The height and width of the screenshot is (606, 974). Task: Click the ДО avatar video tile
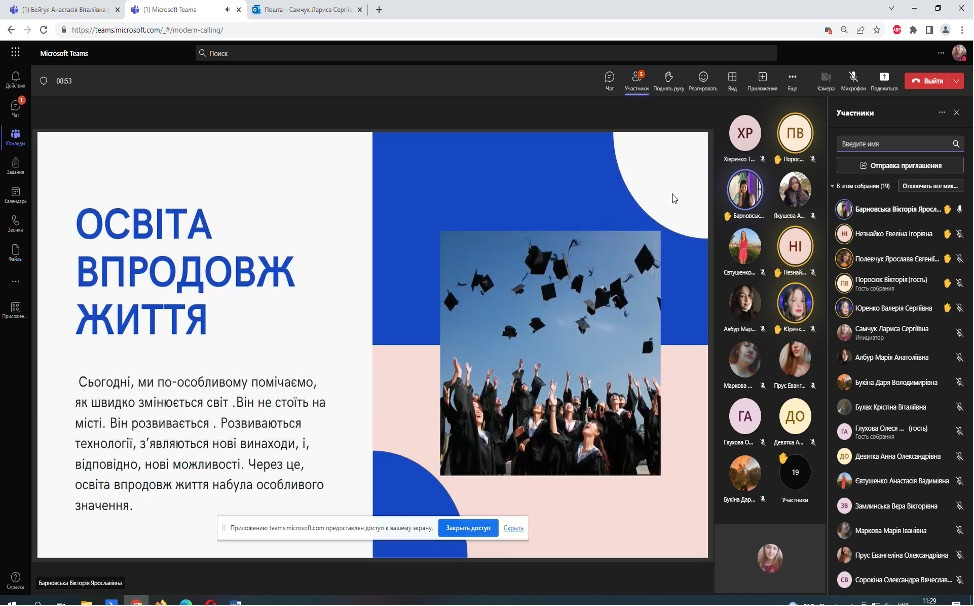(795, 417)
